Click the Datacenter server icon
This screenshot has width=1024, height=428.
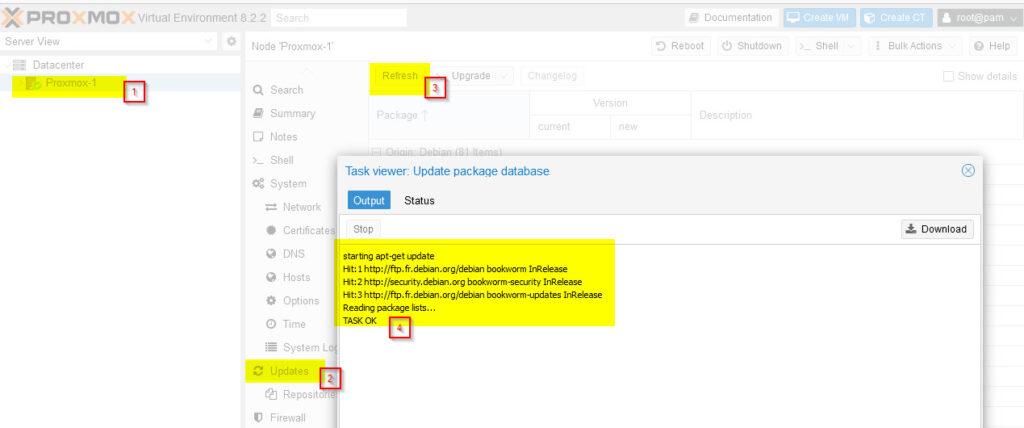pos(20,65)
